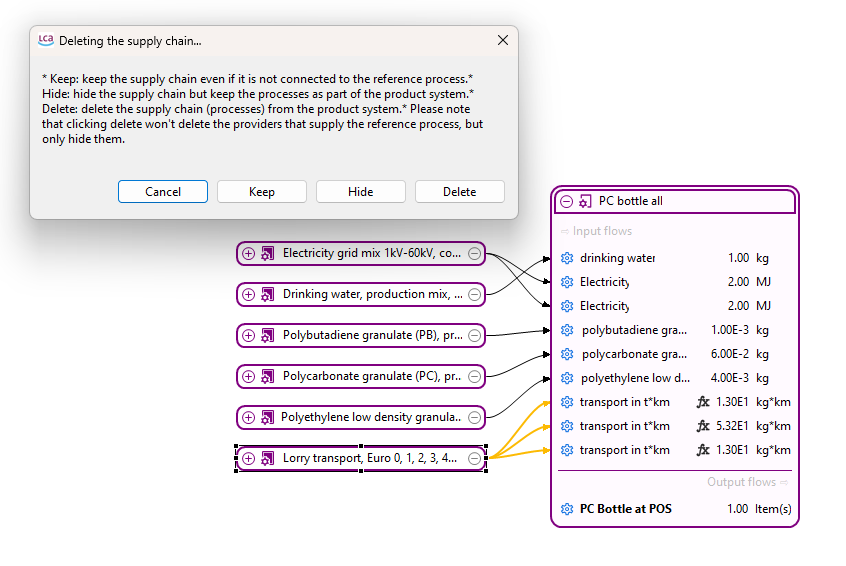Viewport: 846px width, 566px height.
Task: Expand the Drinking water production mix node
Action: [x=249, y=295]
